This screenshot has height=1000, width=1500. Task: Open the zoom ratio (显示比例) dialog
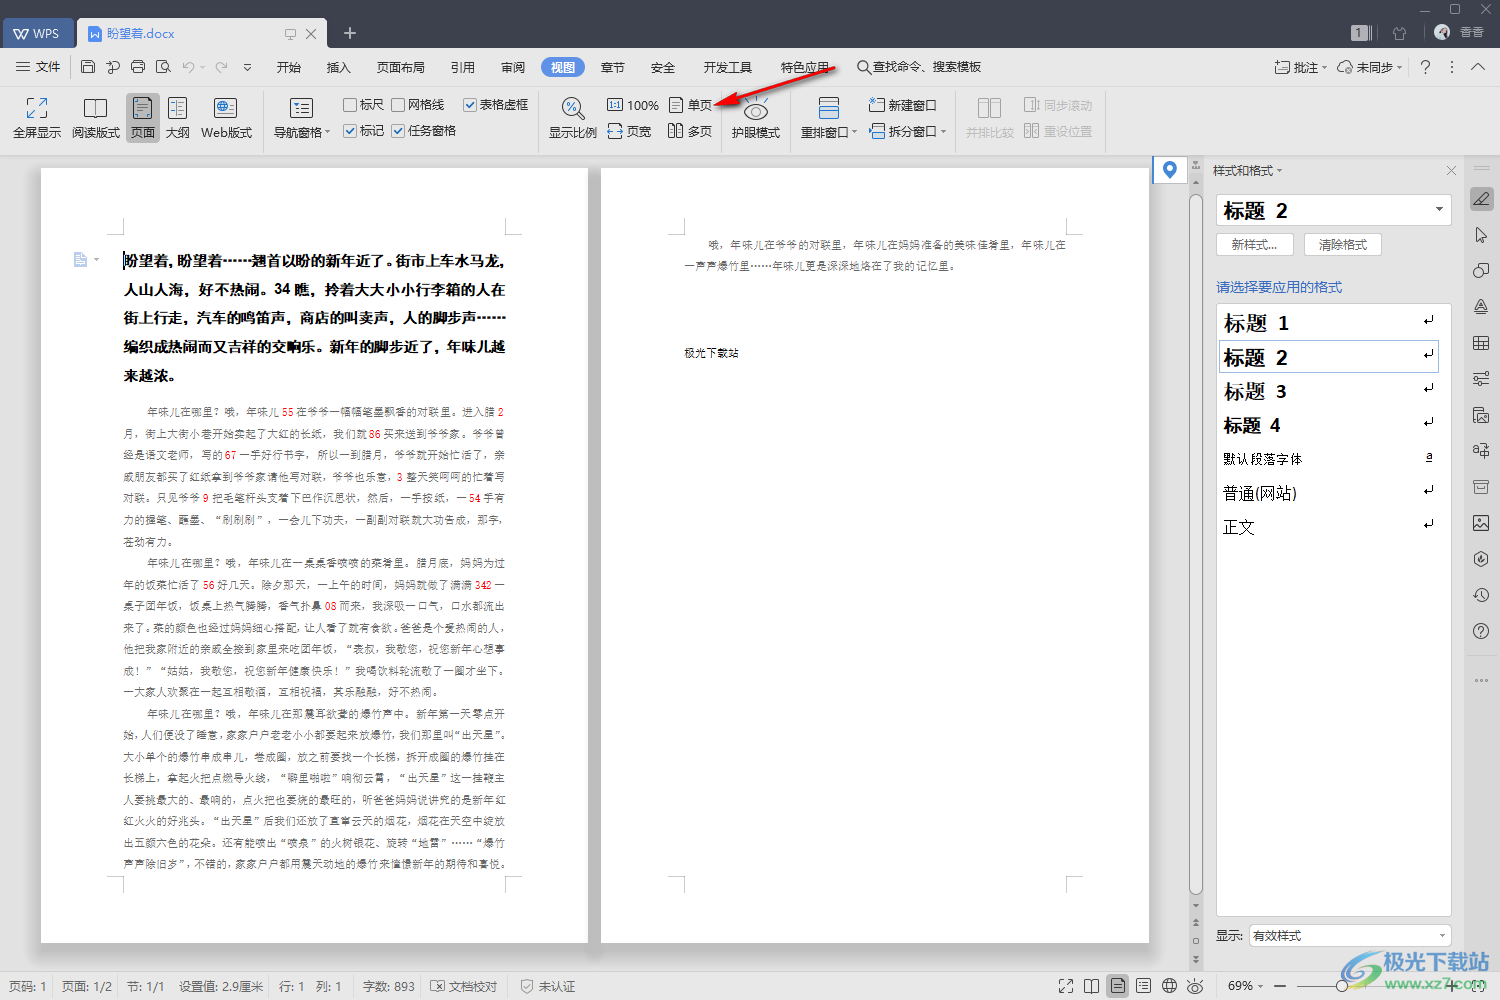572,117
